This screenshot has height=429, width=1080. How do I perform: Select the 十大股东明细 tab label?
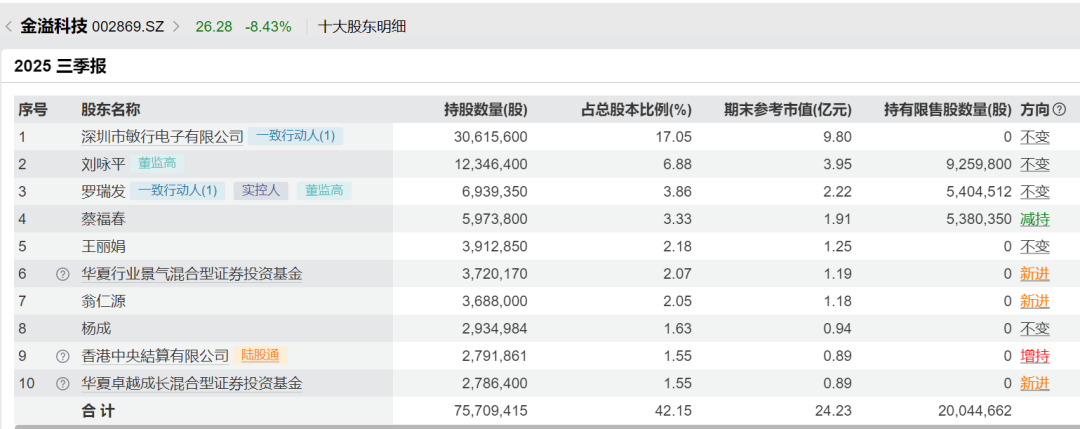pos(362,27)
